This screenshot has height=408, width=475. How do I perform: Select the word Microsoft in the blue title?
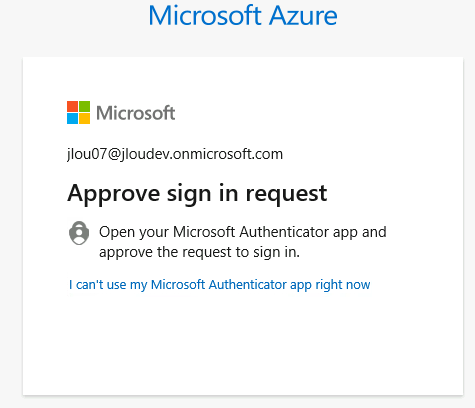(x=205, y=15)
